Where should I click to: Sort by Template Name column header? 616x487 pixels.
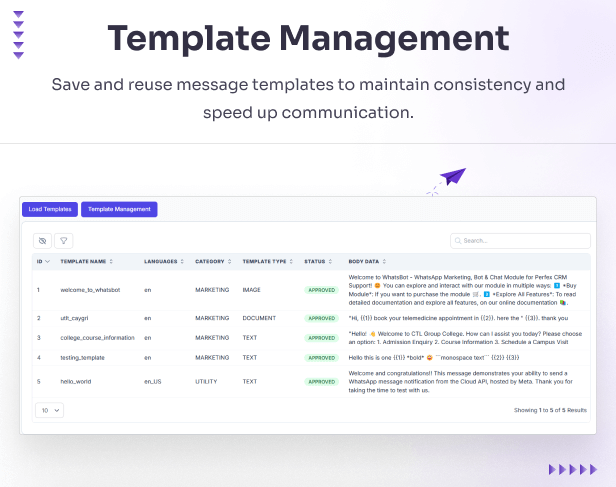87,262
